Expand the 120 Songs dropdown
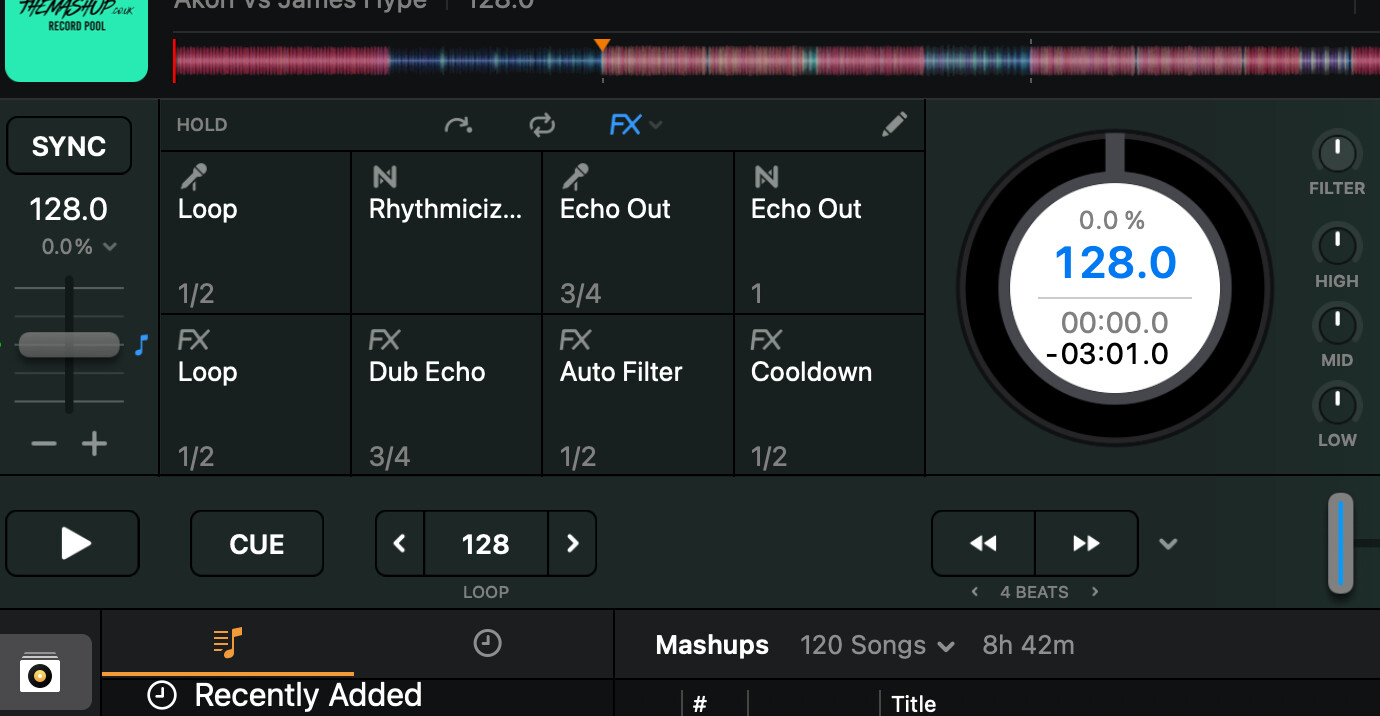Image resolution: width=1380 pixels, height=716 pixels. (x=877, y=646)
